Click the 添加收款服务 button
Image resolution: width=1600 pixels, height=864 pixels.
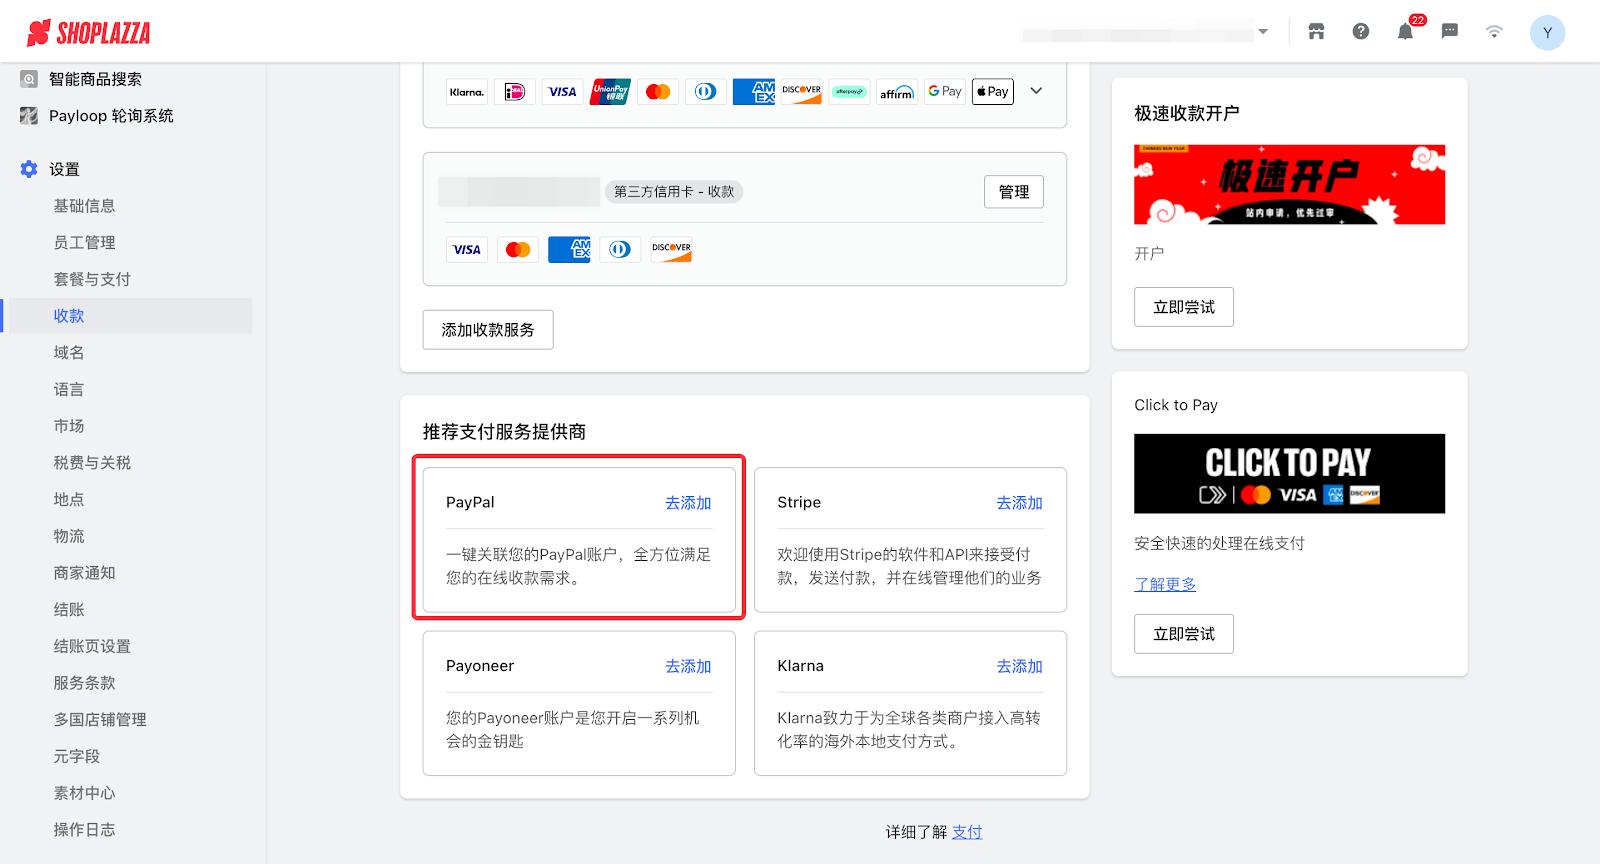488,330
